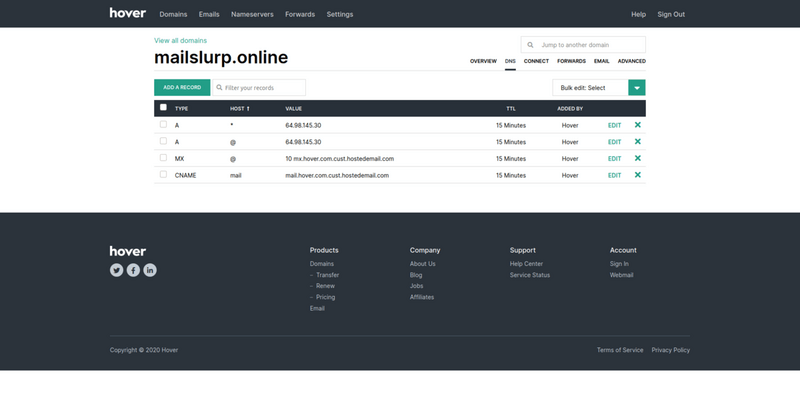Sort records by HOST column
Screen dimensions: 800x408
click(240, 109)
